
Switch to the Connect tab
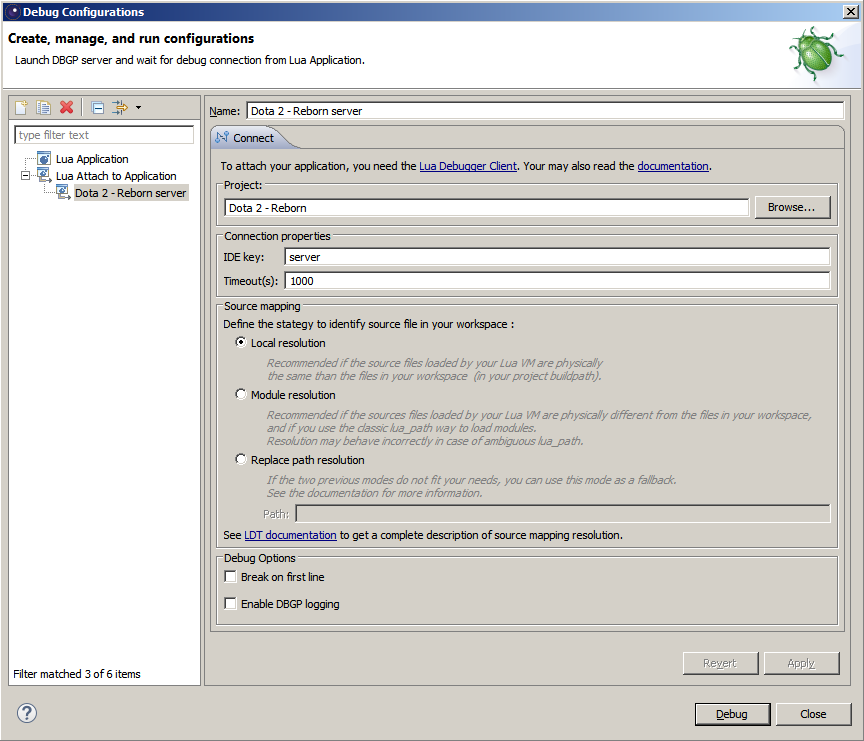coord(252,138)
